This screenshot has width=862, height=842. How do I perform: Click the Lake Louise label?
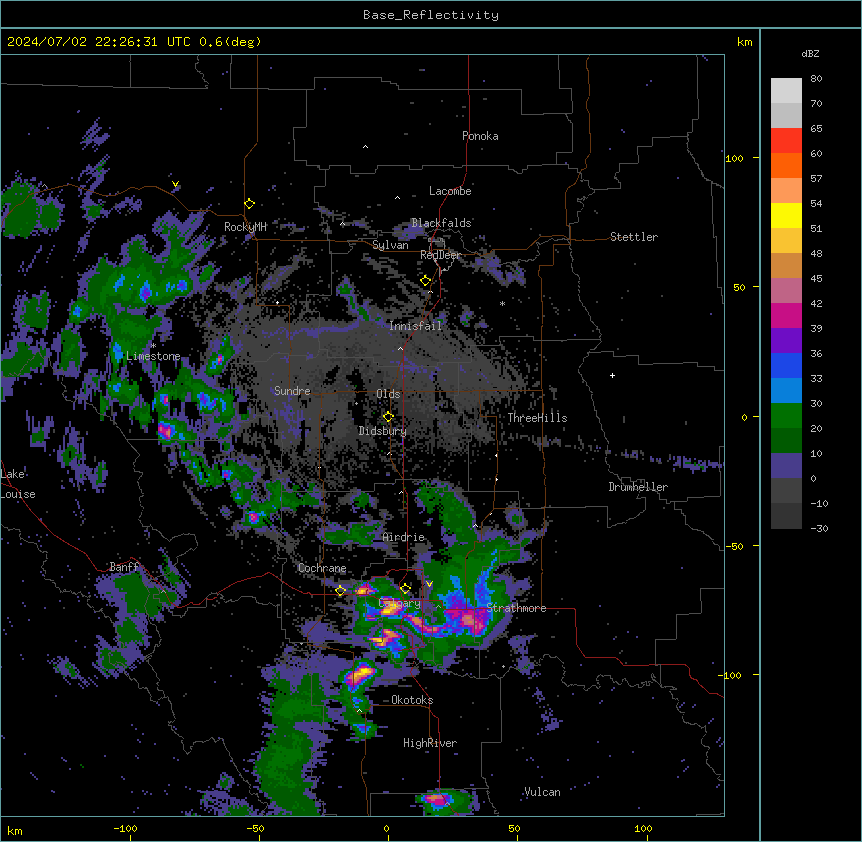click(x=18, y=484)
